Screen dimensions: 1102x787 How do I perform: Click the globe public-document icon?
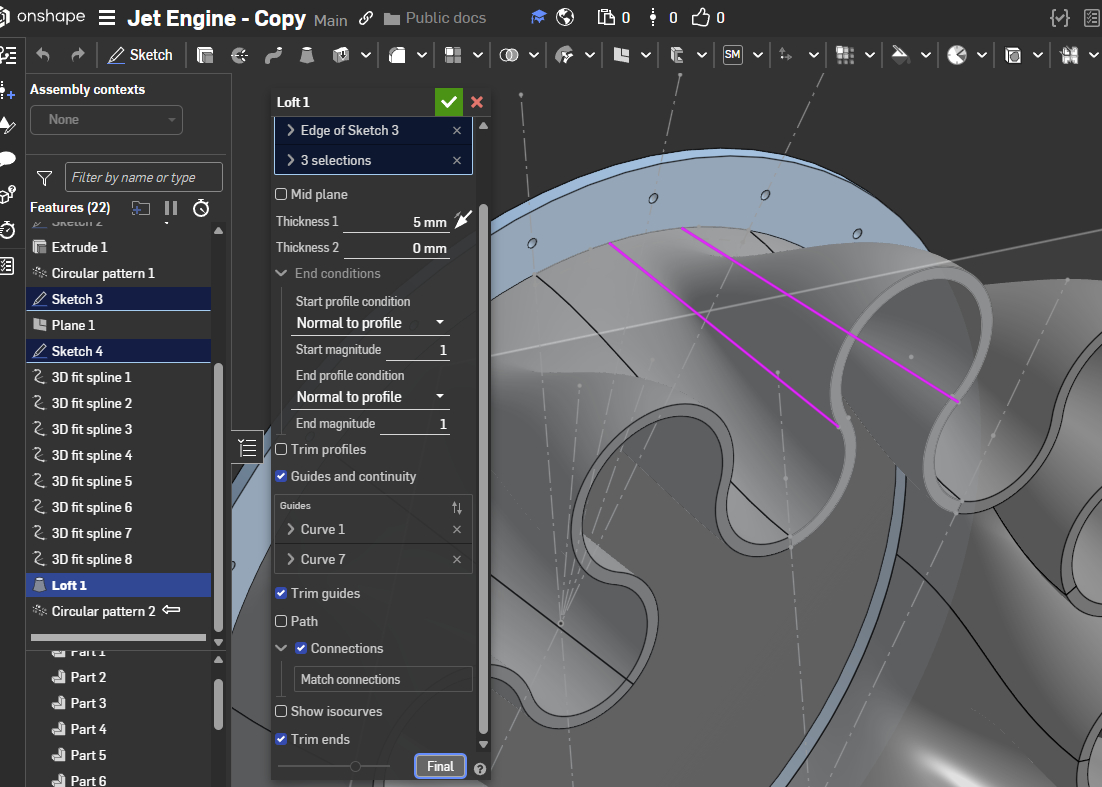(x=565, y=18)
